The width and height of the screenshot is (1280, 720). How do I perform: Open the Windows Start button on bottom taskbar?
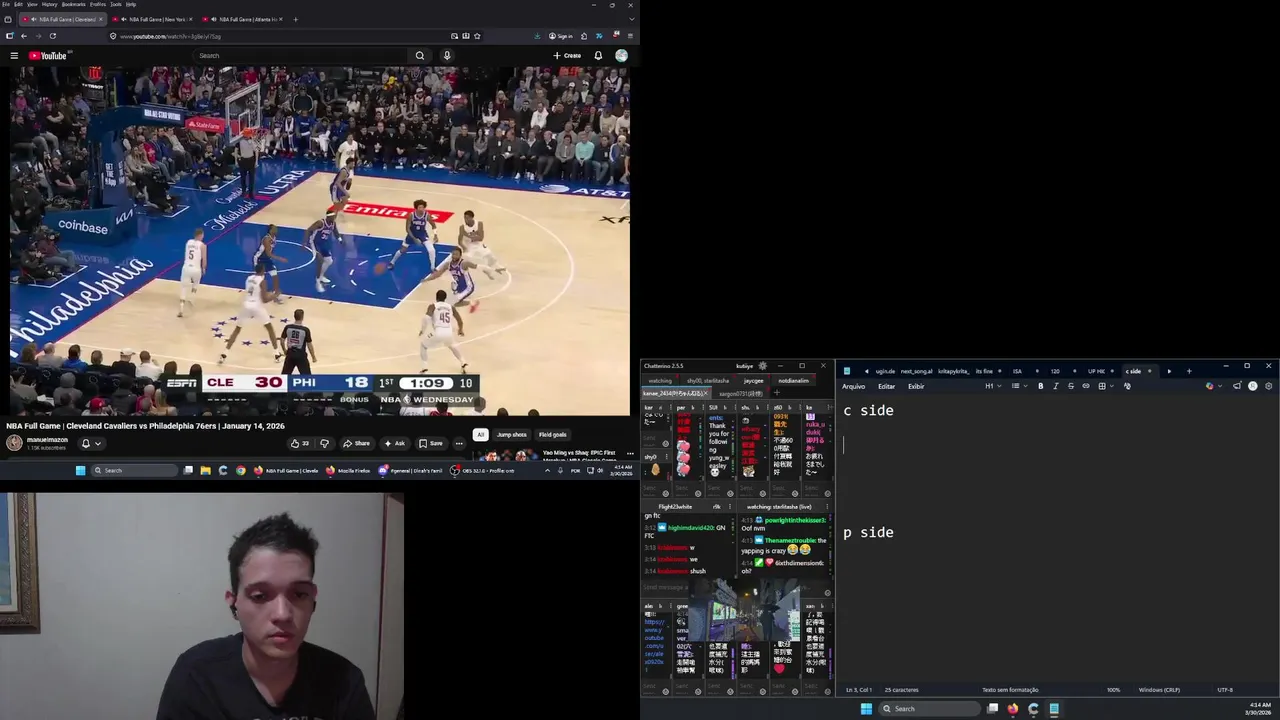tap(866, 709)
